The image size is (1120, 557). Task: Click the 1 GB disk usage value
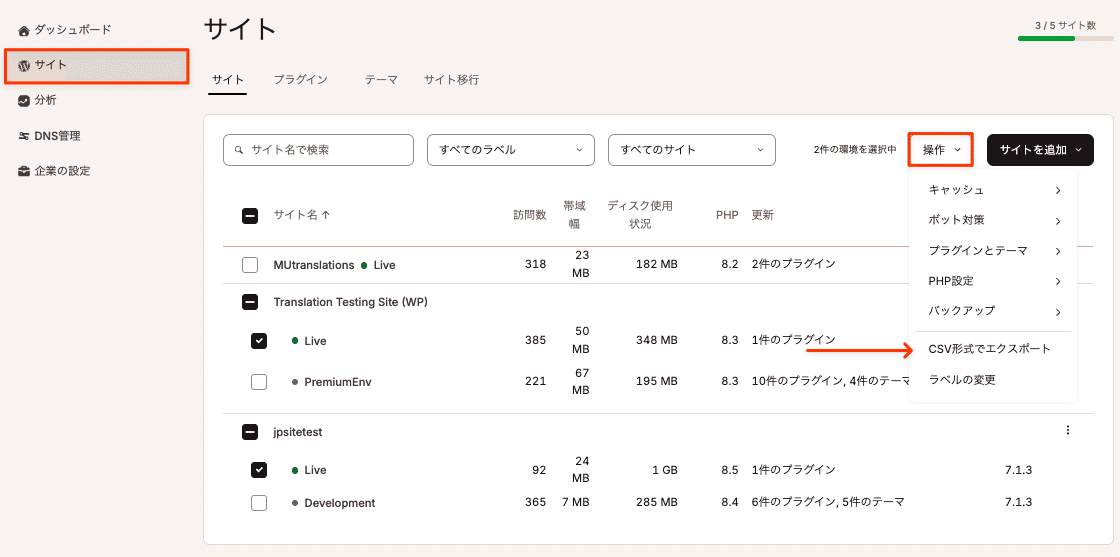pyautogui.click(x=663, y=470)
